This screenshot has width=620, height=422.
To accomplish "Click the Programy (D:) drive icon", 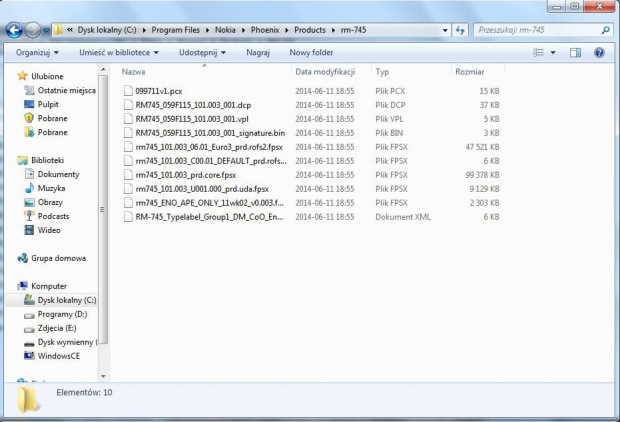I will point(29,315).
